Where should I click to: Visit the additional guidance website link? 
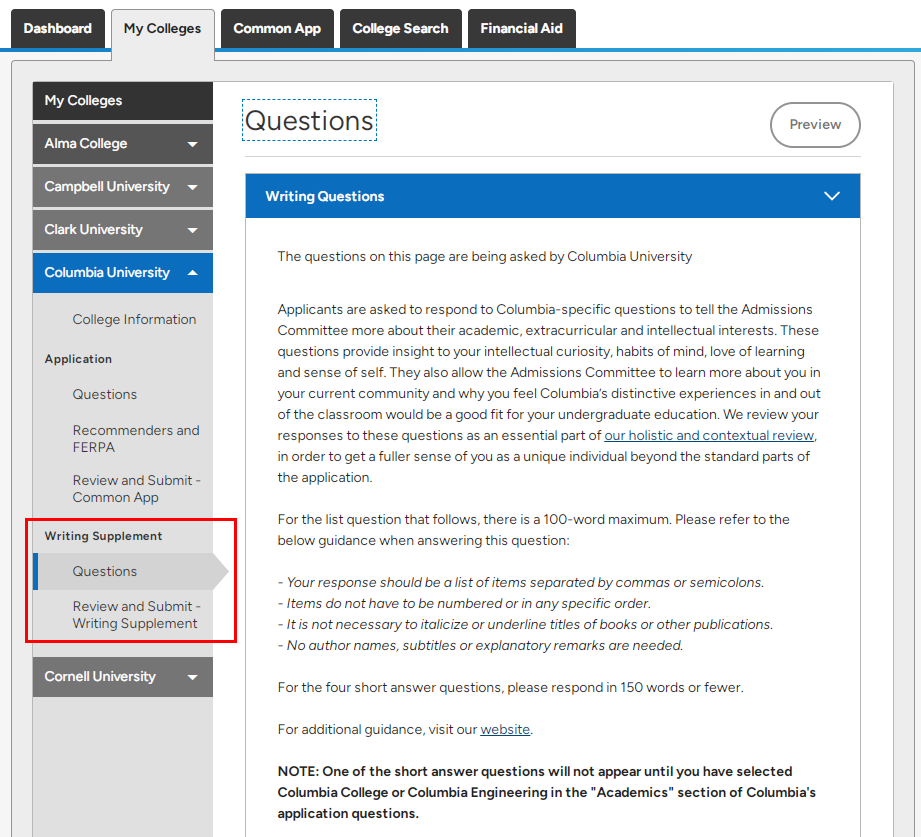(x=505, y=729)
